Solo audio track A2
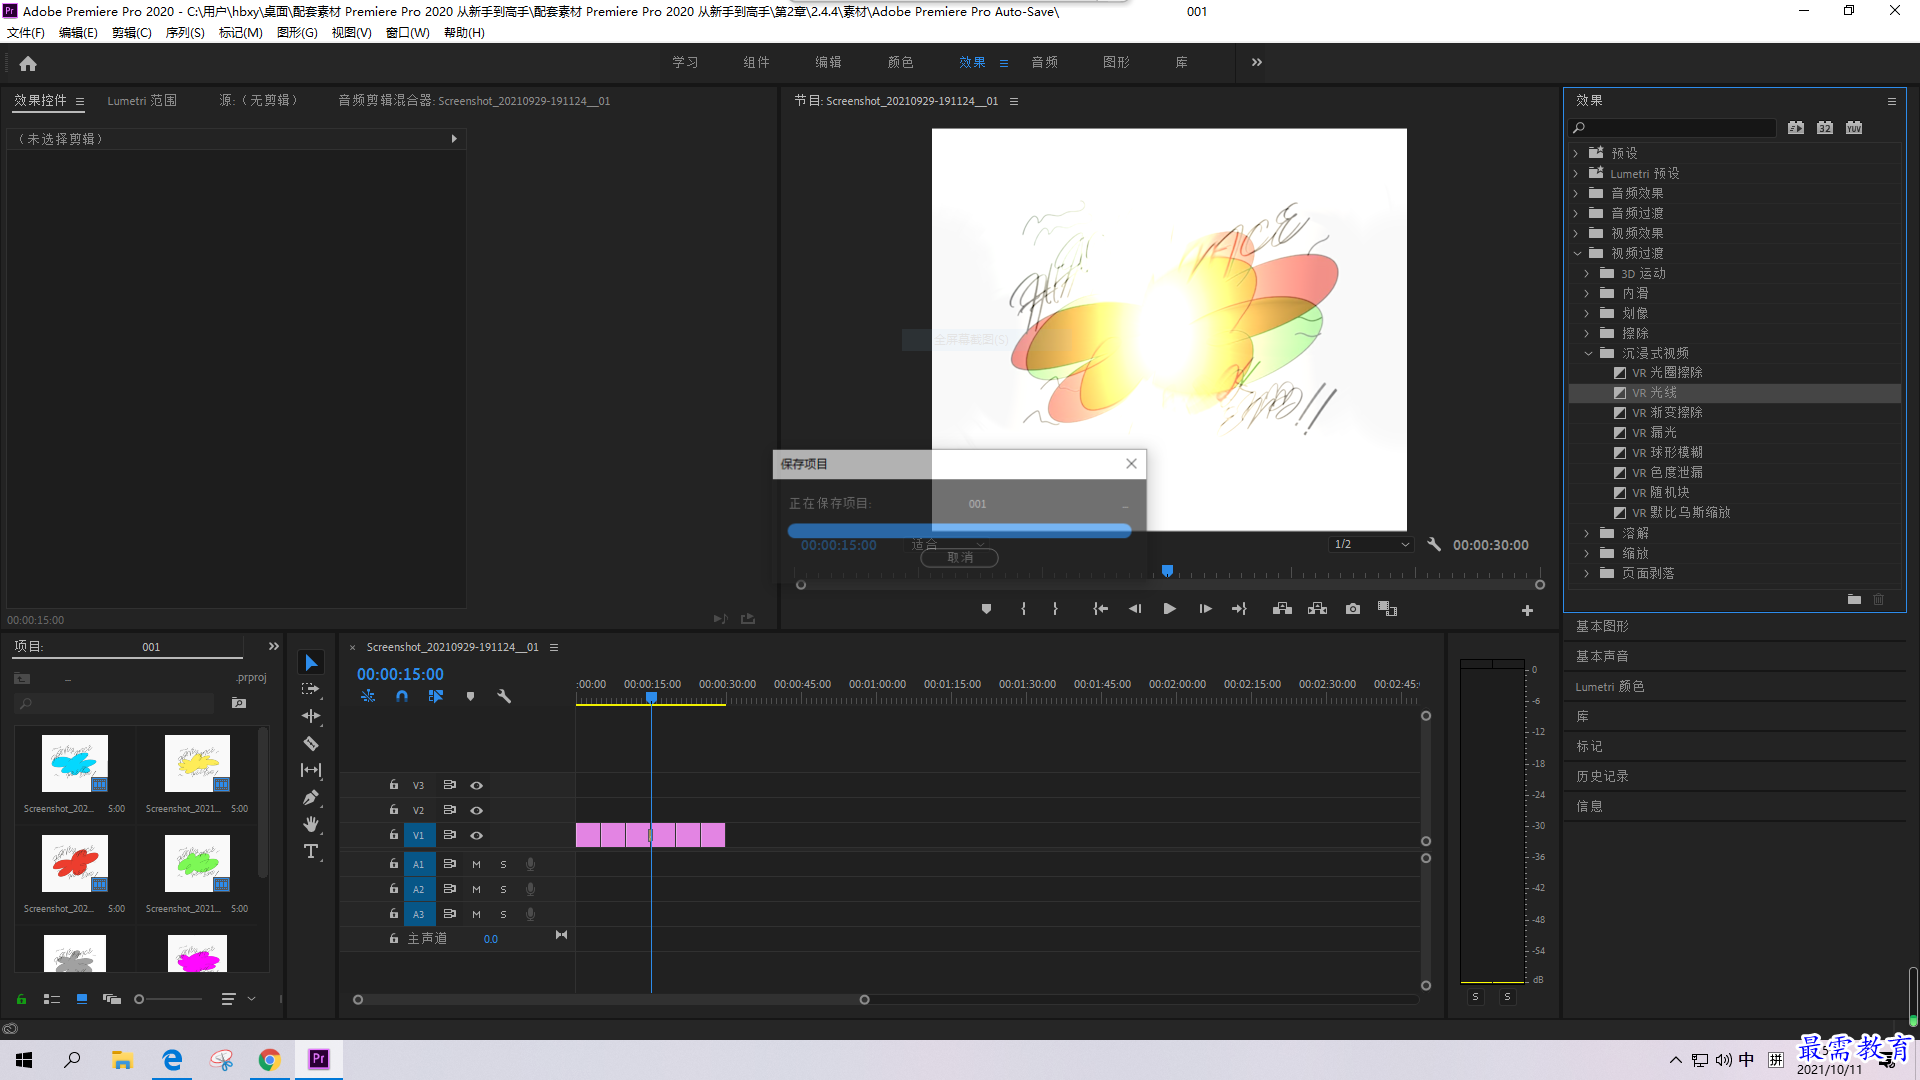Screen dimensions: 1920x1080 click(x=503, y=889)
